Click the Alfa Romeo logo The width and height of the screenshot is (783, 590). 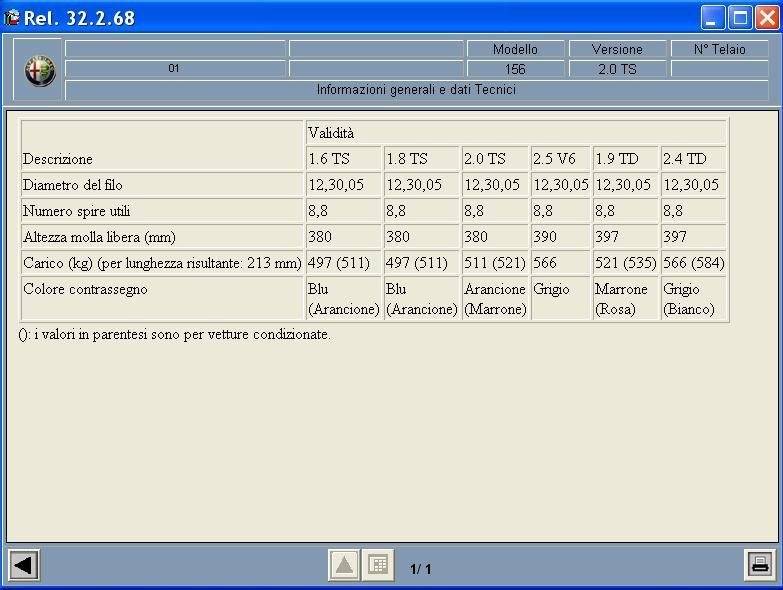(40, 70)
